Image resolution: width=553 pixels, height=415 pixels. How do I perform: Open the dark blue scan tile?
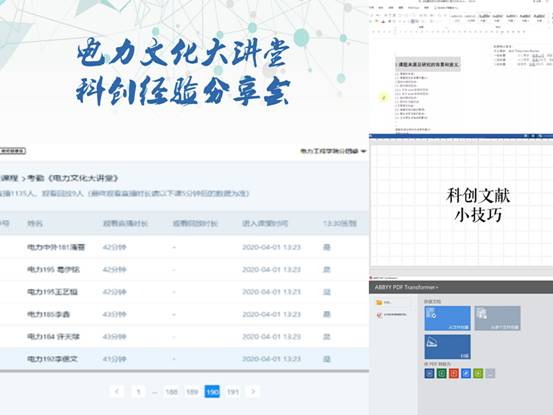coord(447,347)
